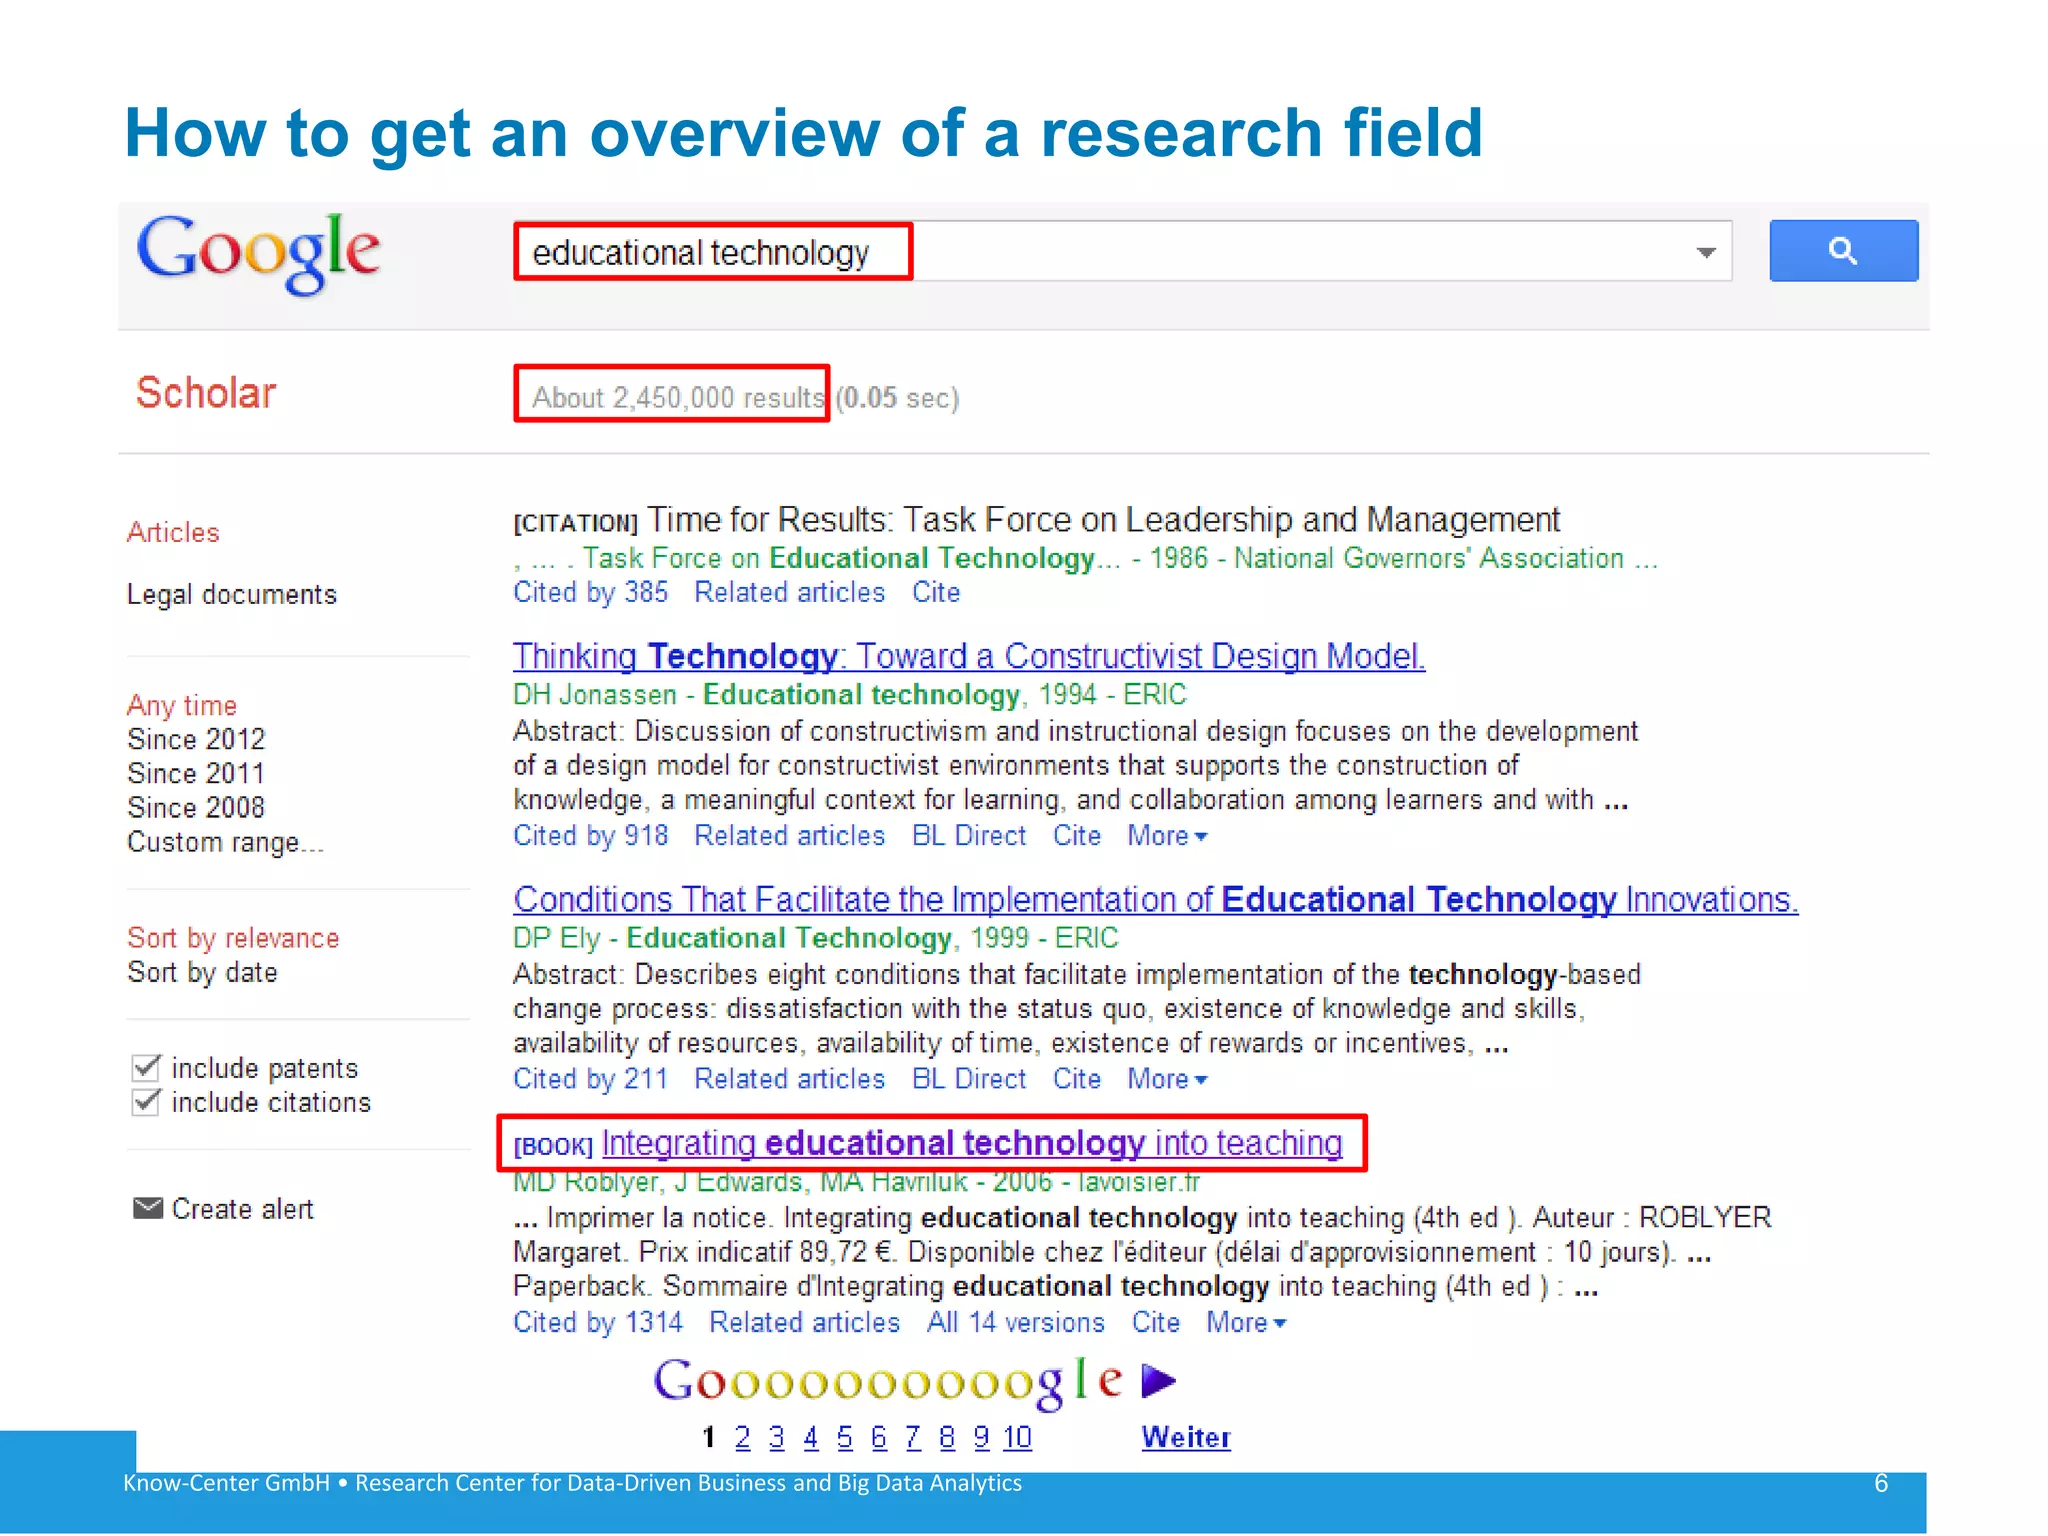
Task: Go to results page 4
Action: [x=811, y=1437]
